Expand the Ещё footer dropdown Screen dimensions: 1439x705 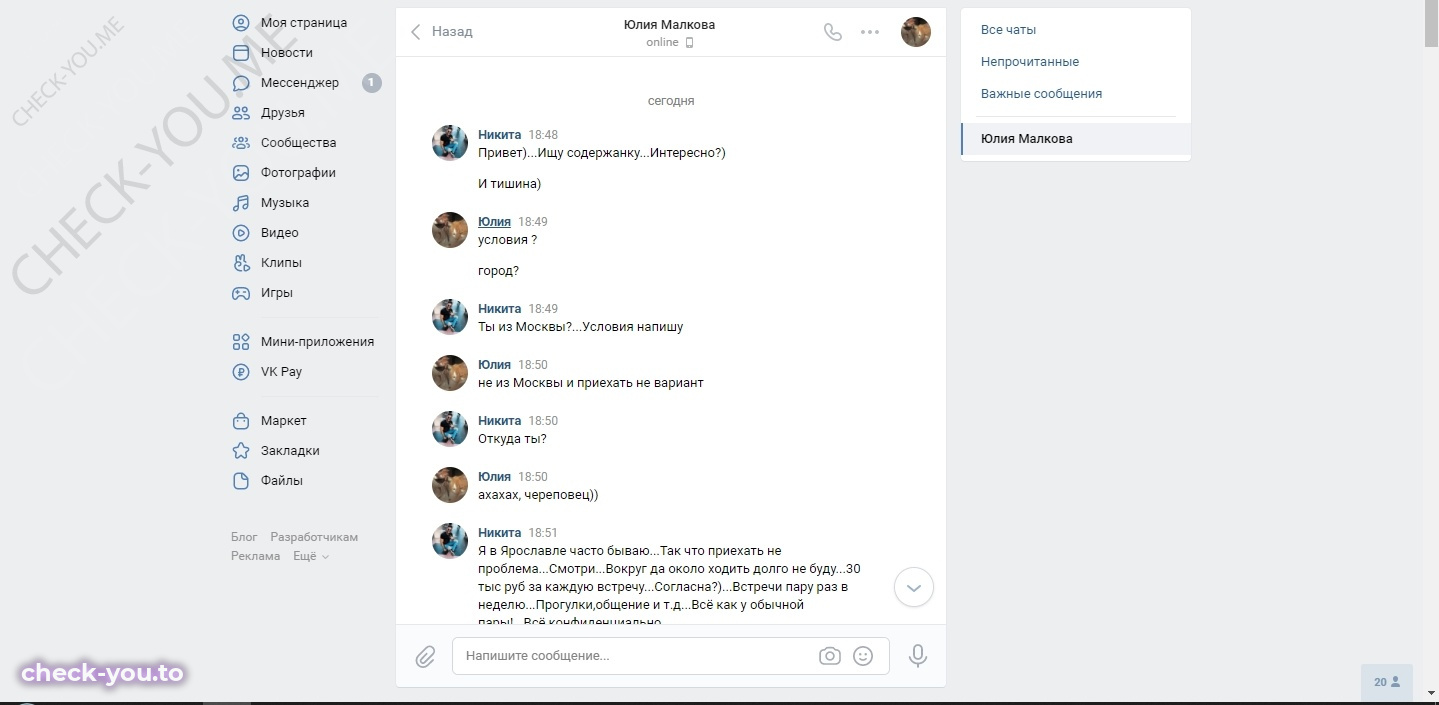311,556
